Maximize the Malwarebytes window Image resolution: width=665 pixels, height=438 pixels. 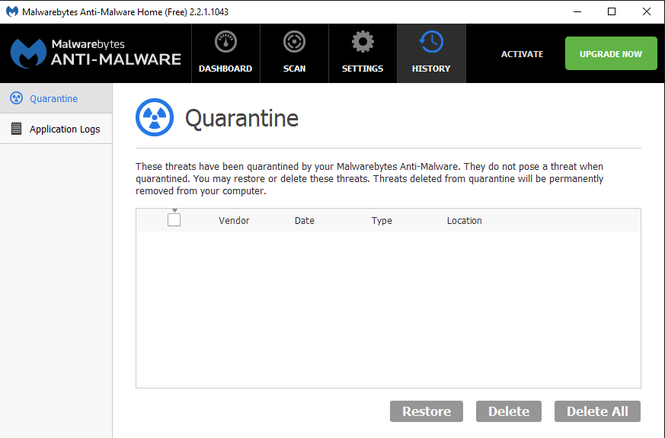click(612, 12)
